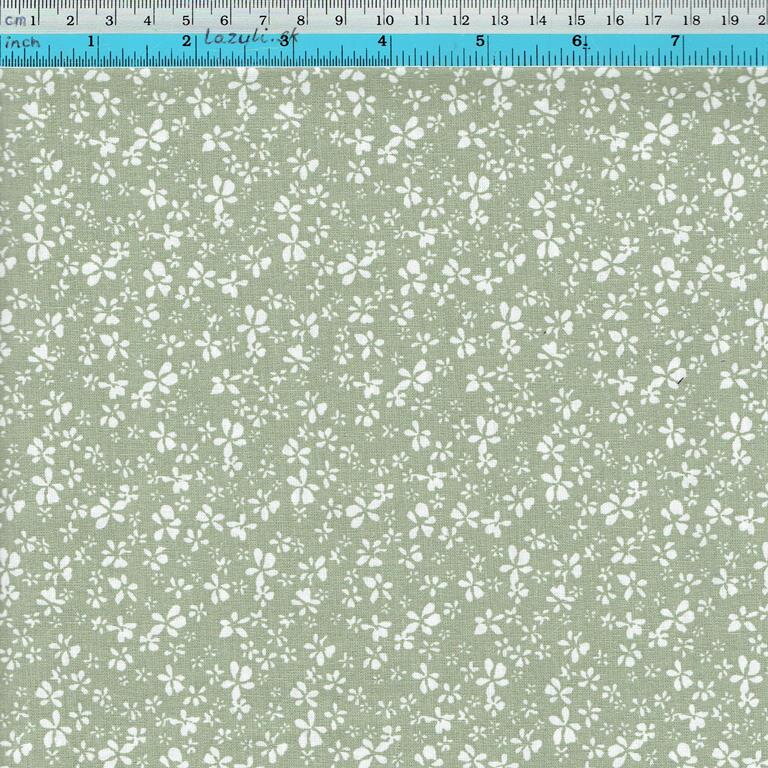Screen dimensions: 768x768
Task: Click the number 10 on the cm scale
Action: [x=384, y=21]
